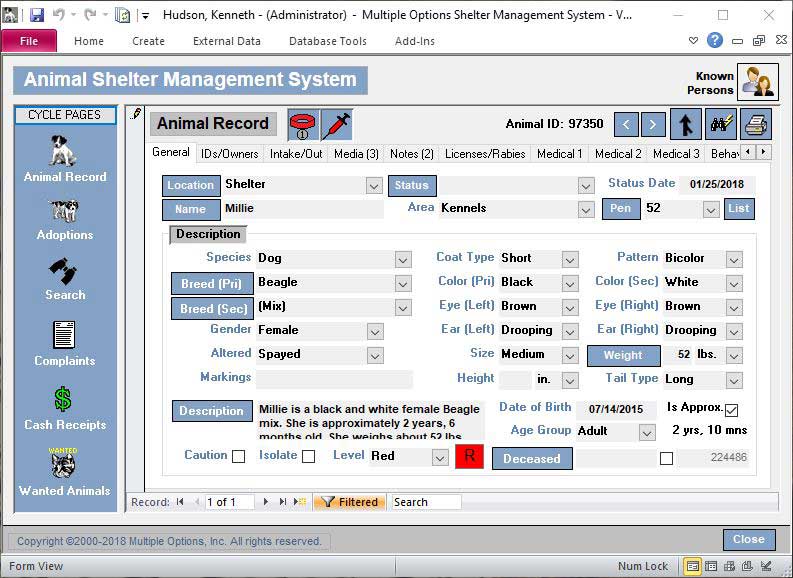Open the Status dropdown list
This screenshot has width=793, height=578.
tap(586, 186)
